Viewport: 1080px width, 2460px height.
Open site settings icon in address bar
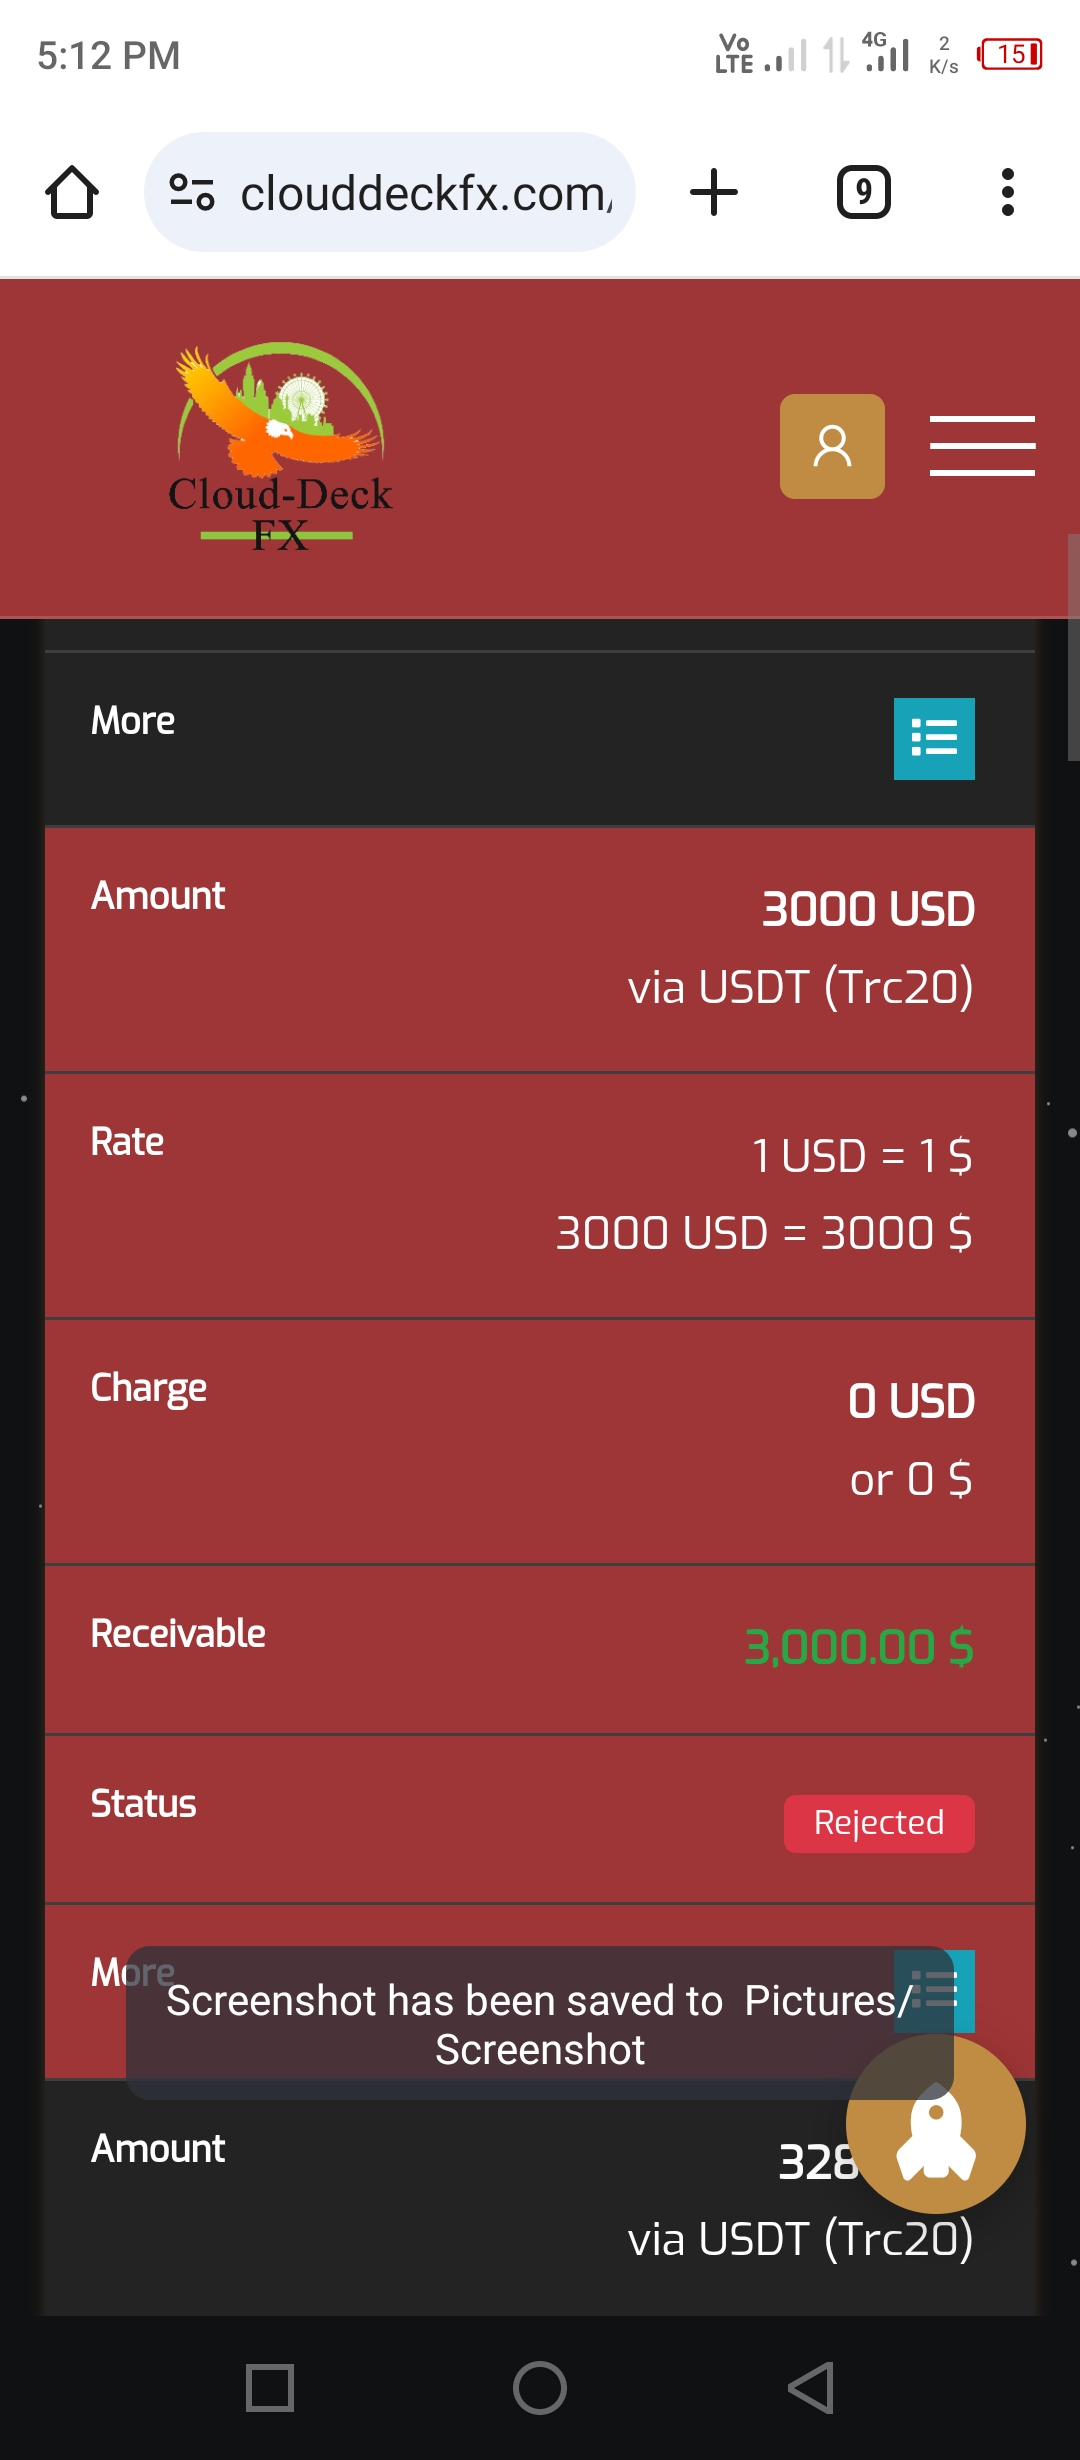[x=191, y=192]
